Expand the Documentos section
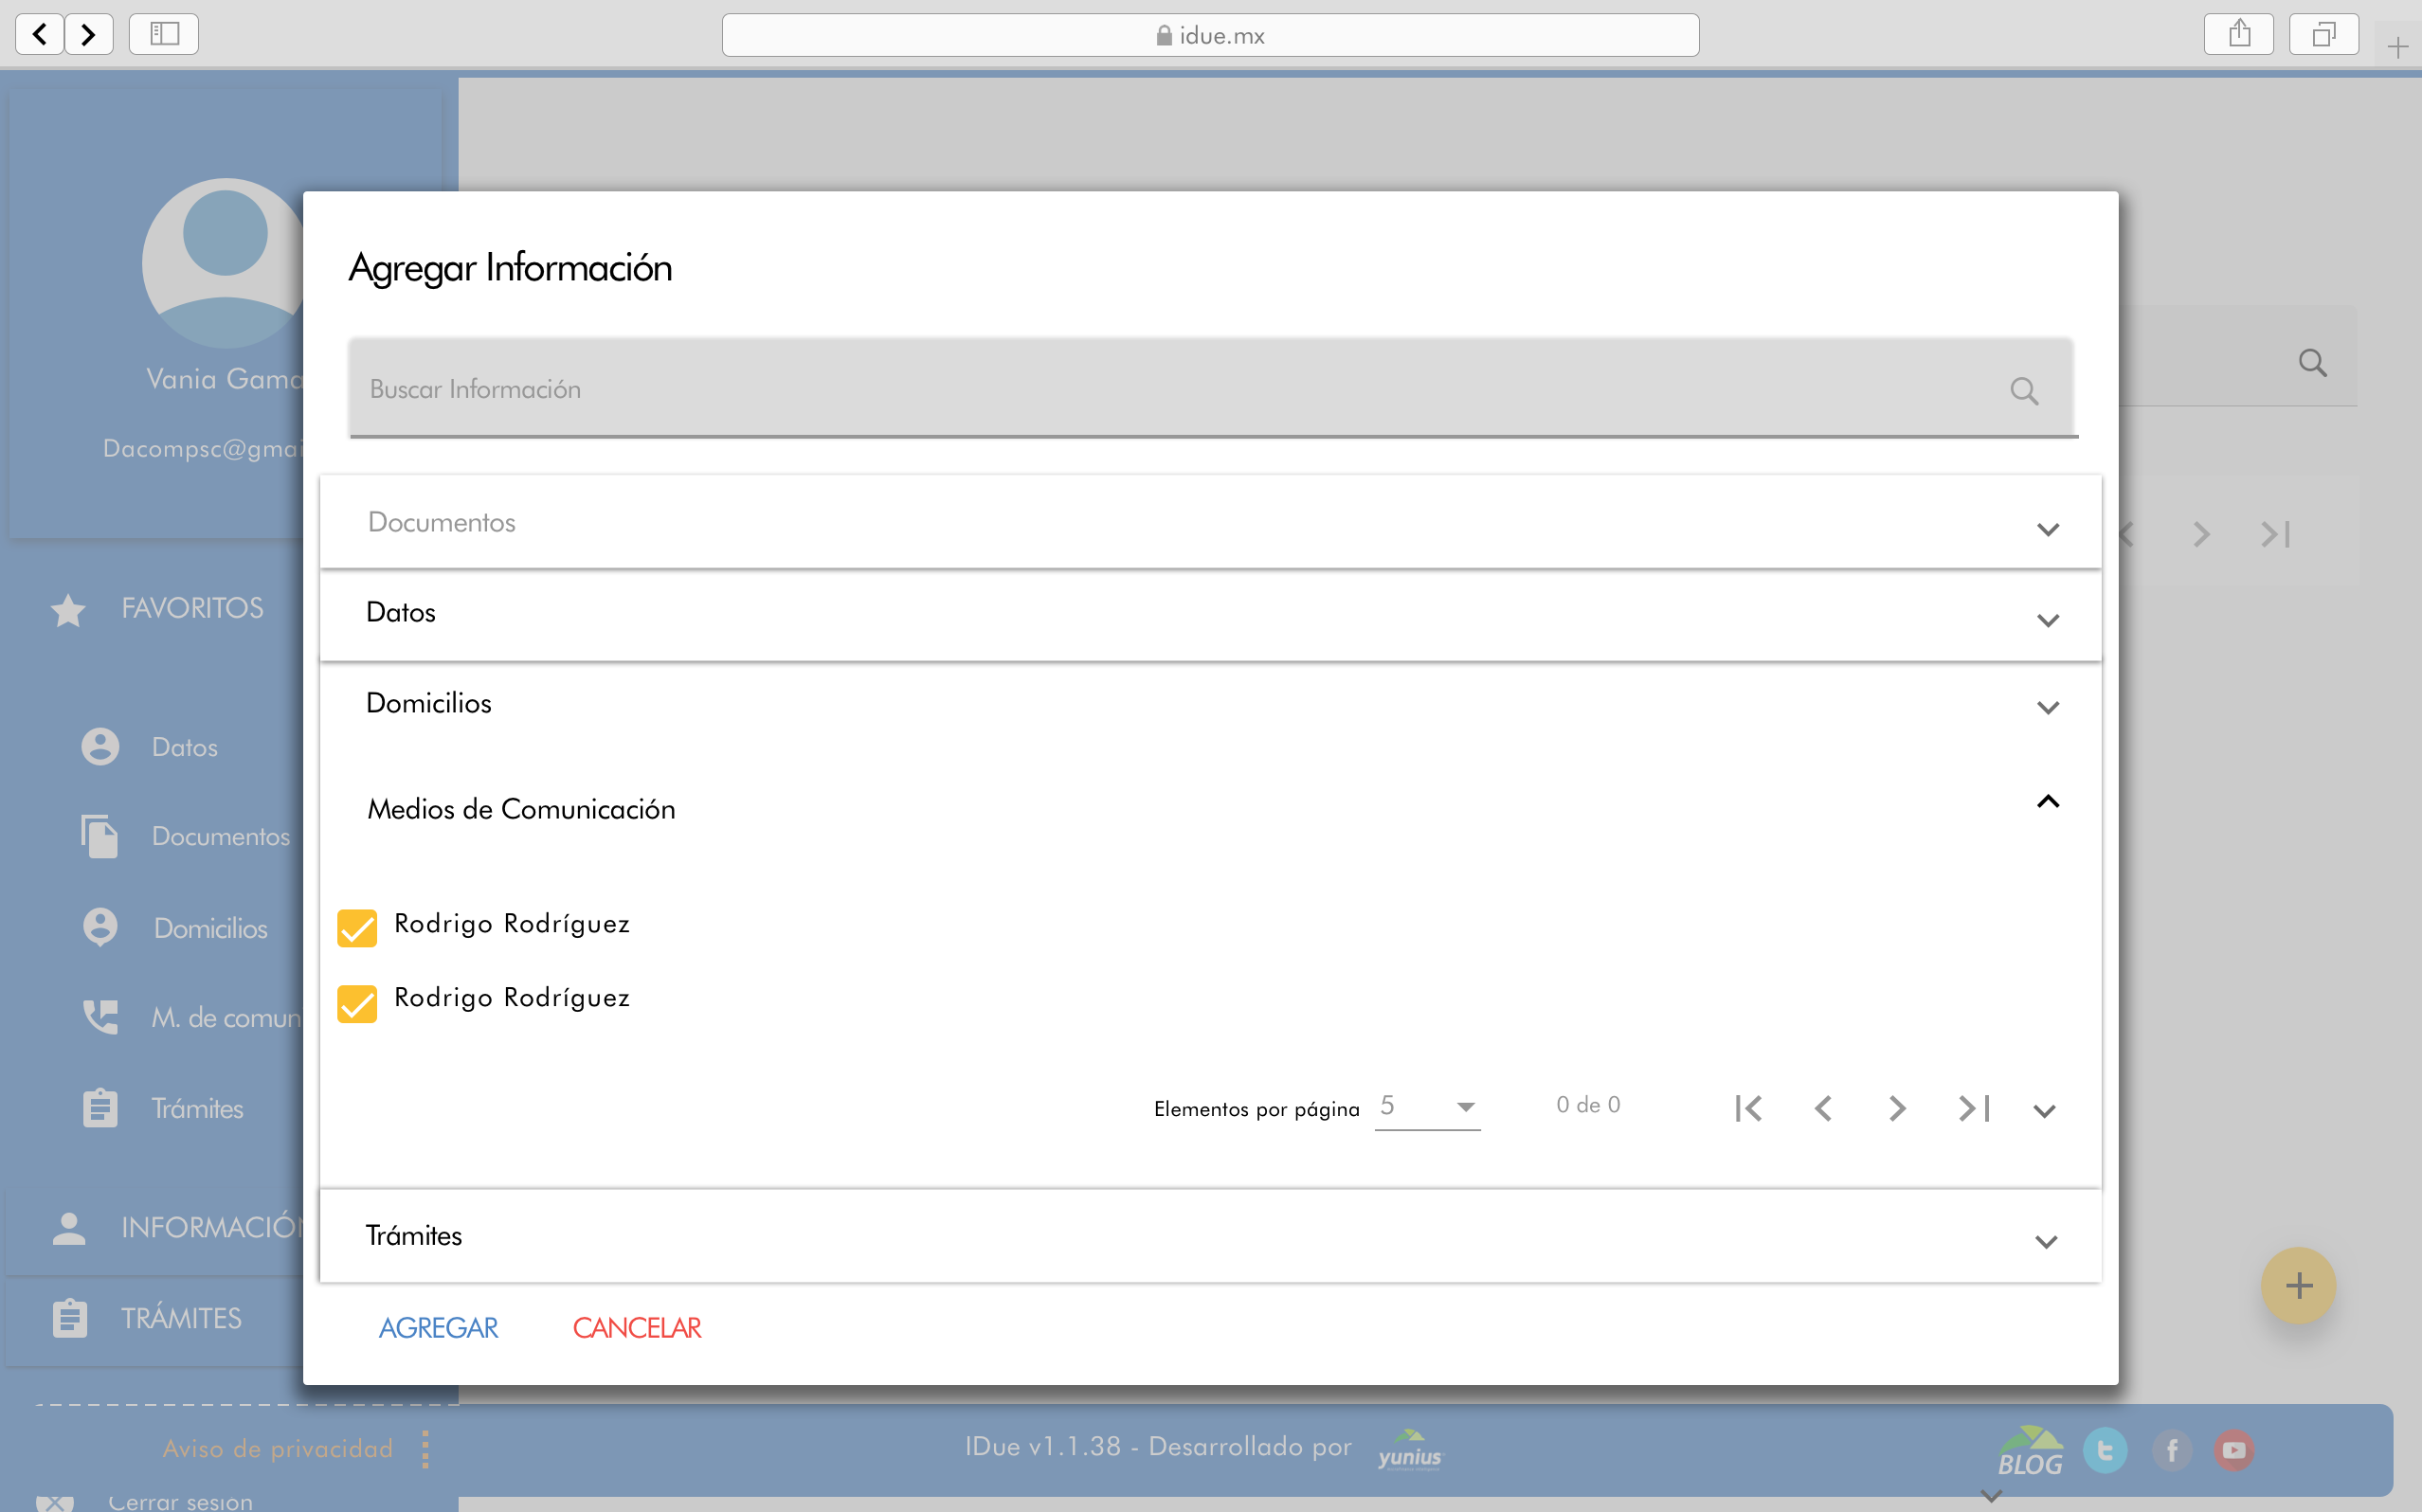The image size is (2422, 1512). (1210, 523)
